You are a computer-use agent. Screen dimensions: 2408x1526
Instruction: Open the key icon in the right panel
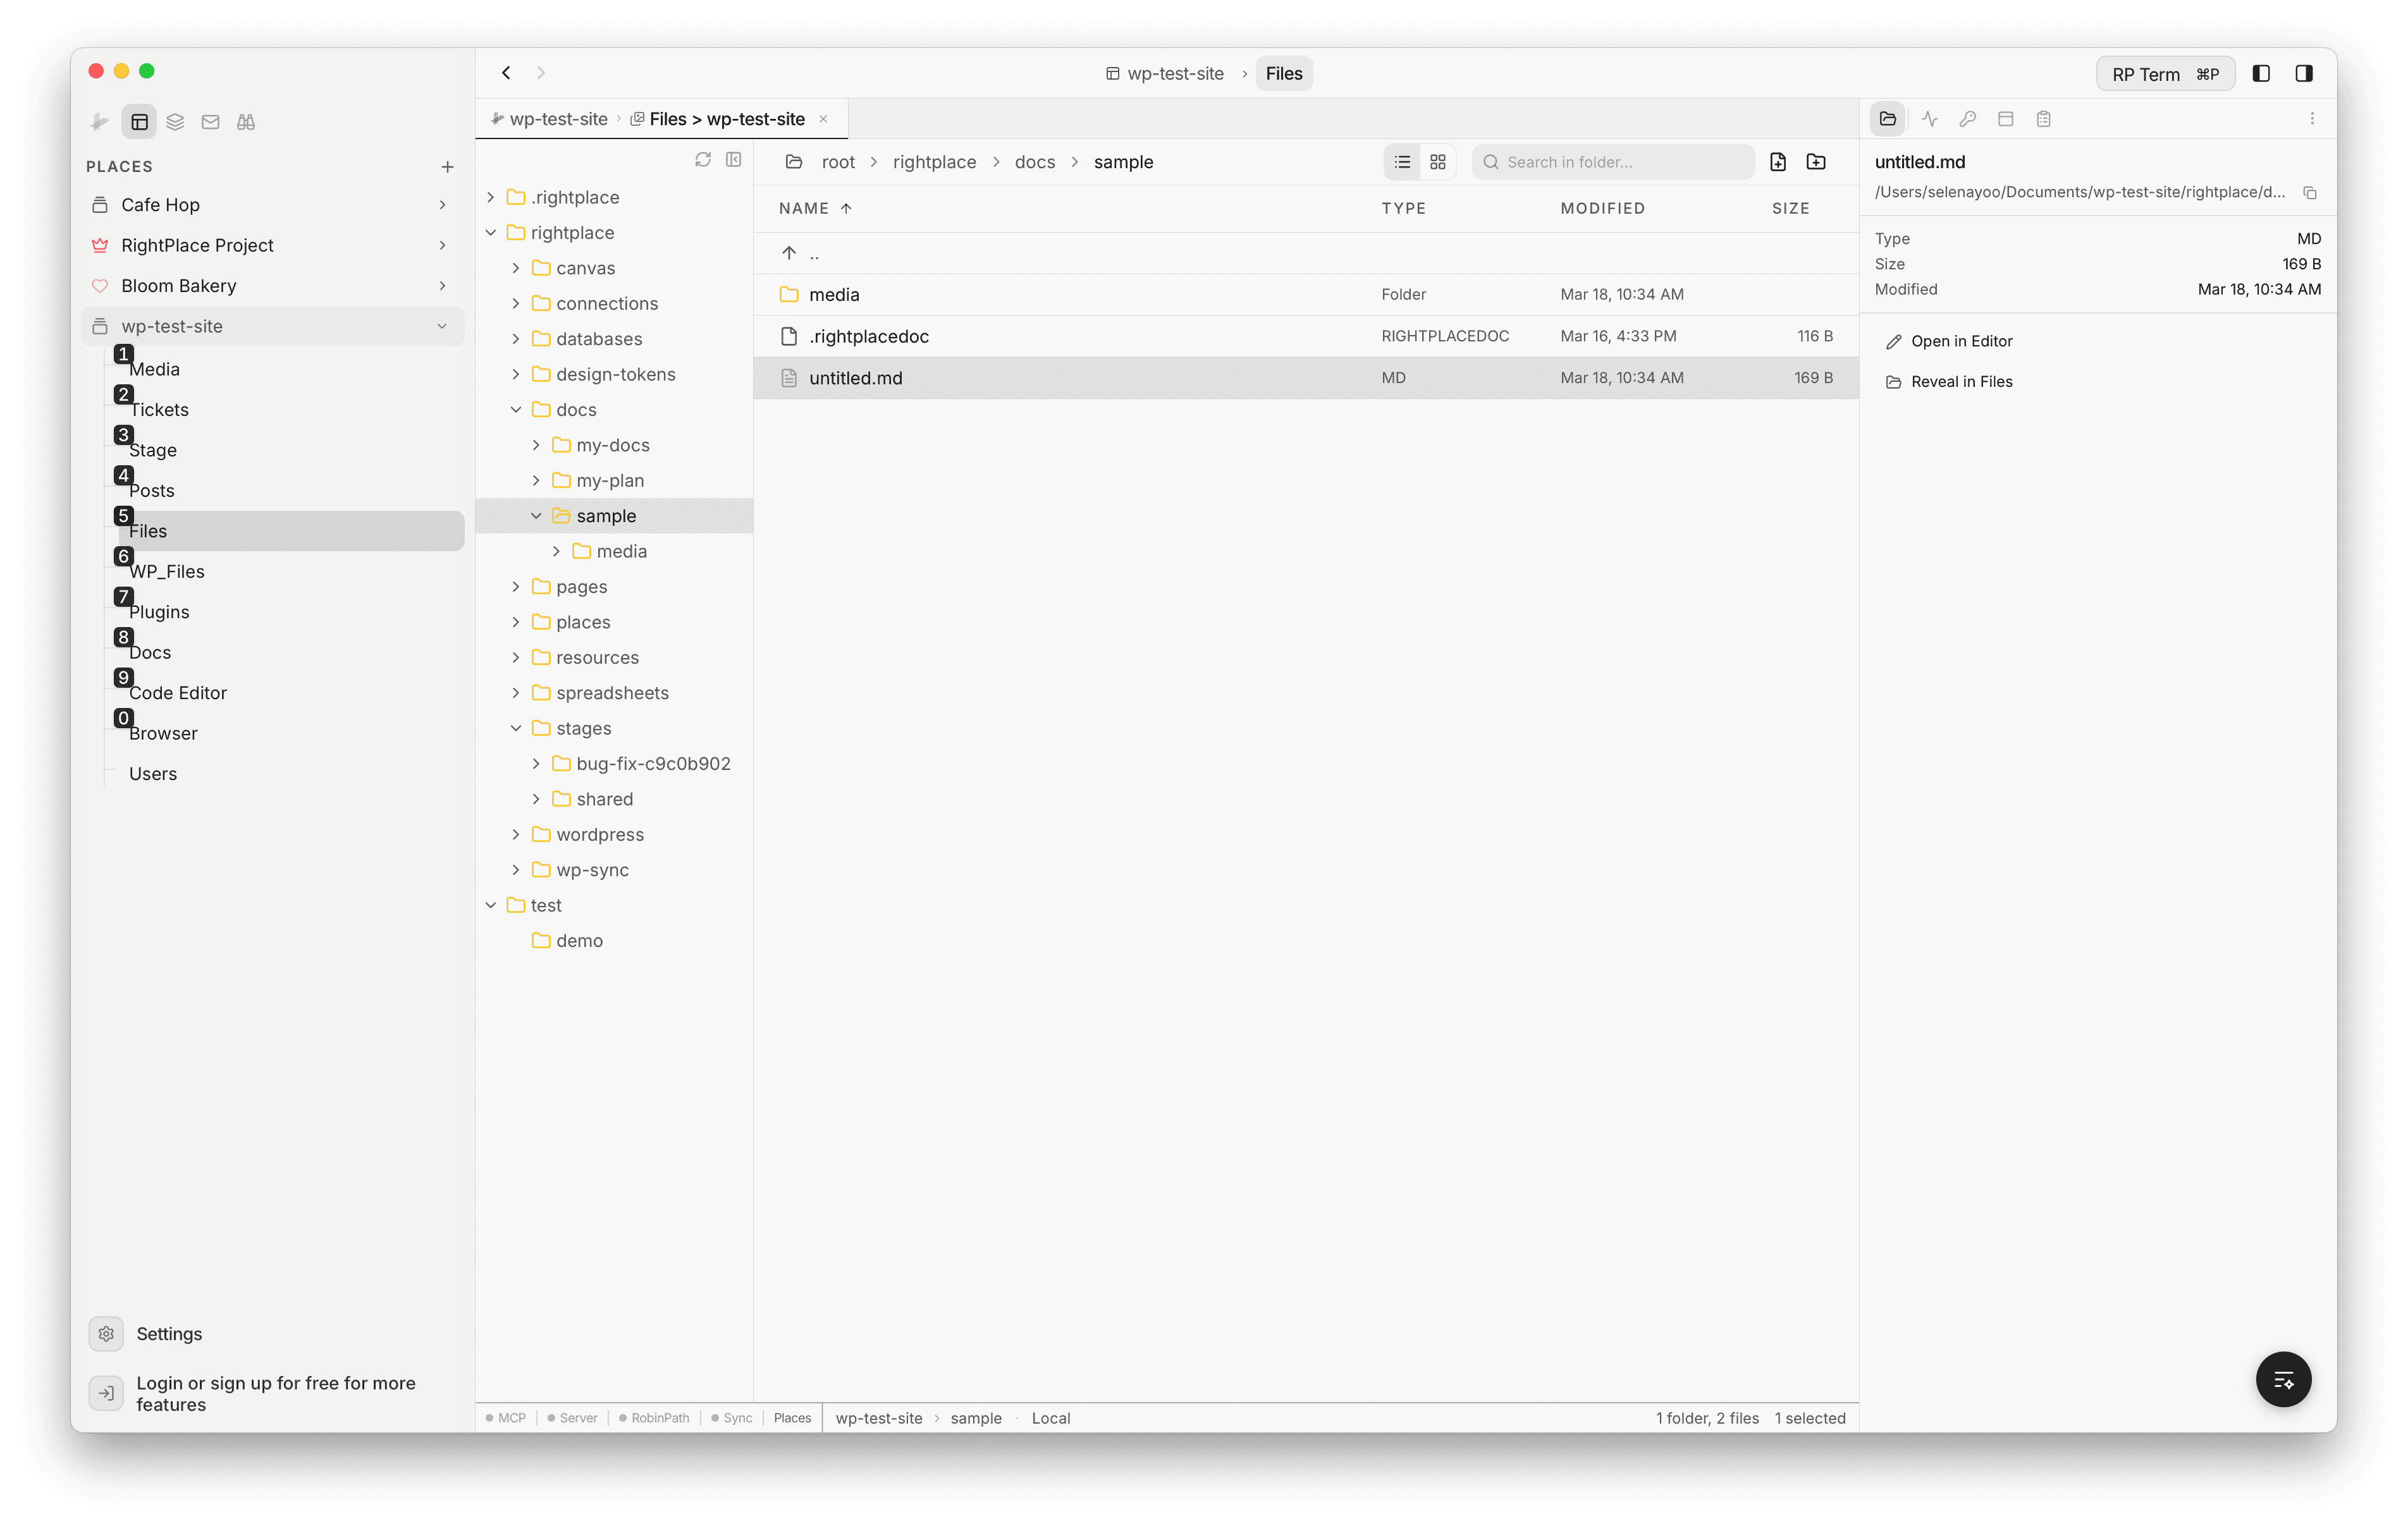[x=1967, y=118]
